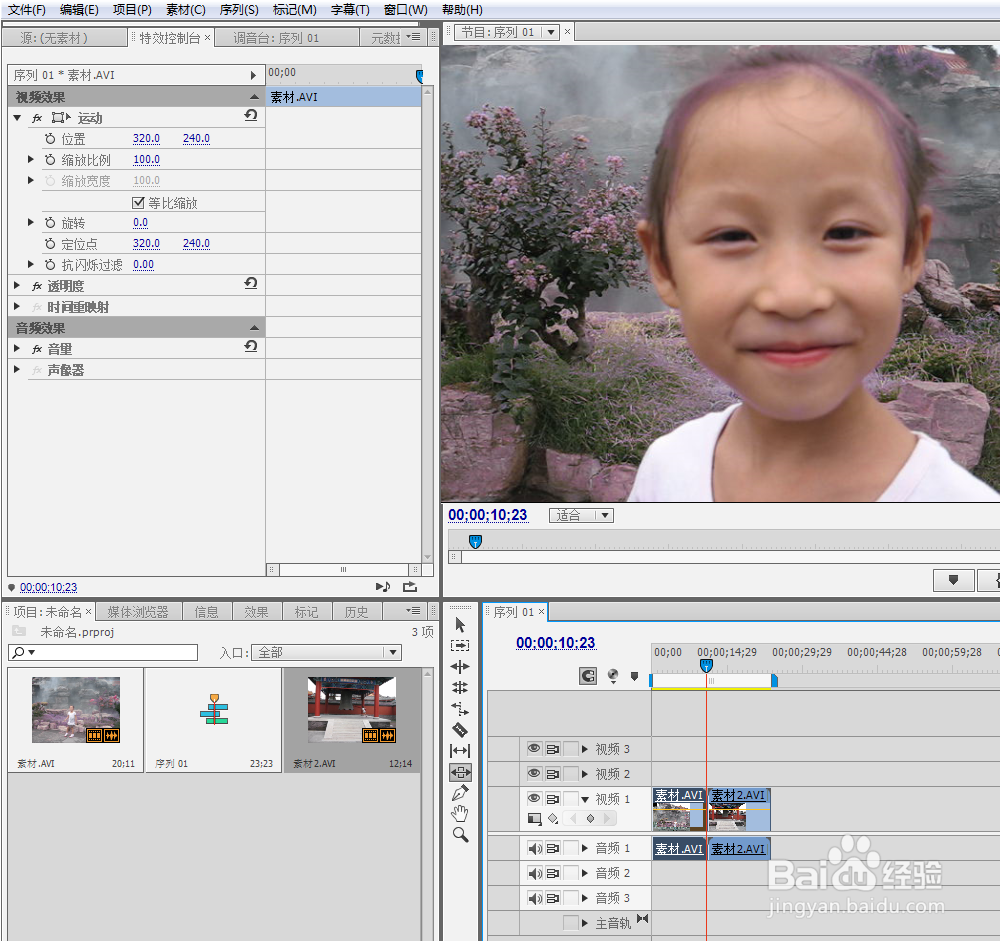
Task: Toggle the 旋转 animation stopwatch
Action: [x=50, y=223]
